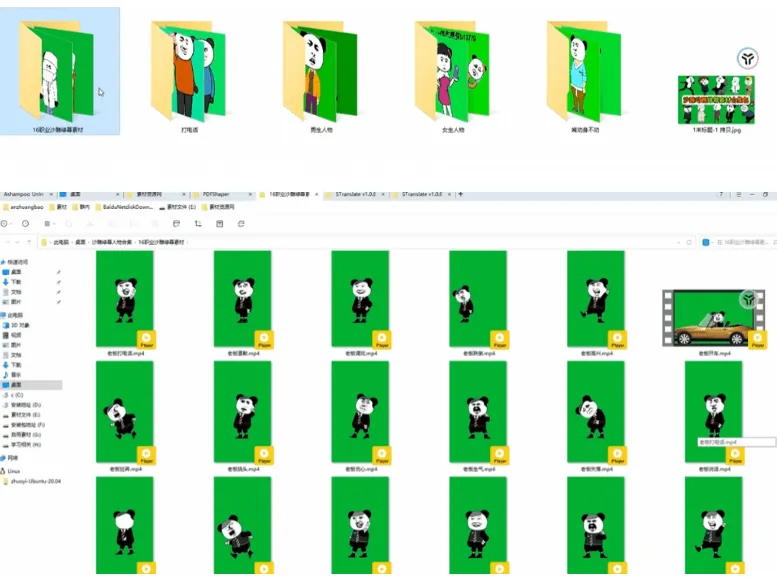The image size is (777, 579).
Task: Open 安装包地址 (F:) drive in sidebar
Action: pyautogui.click(x=24, y=425)
